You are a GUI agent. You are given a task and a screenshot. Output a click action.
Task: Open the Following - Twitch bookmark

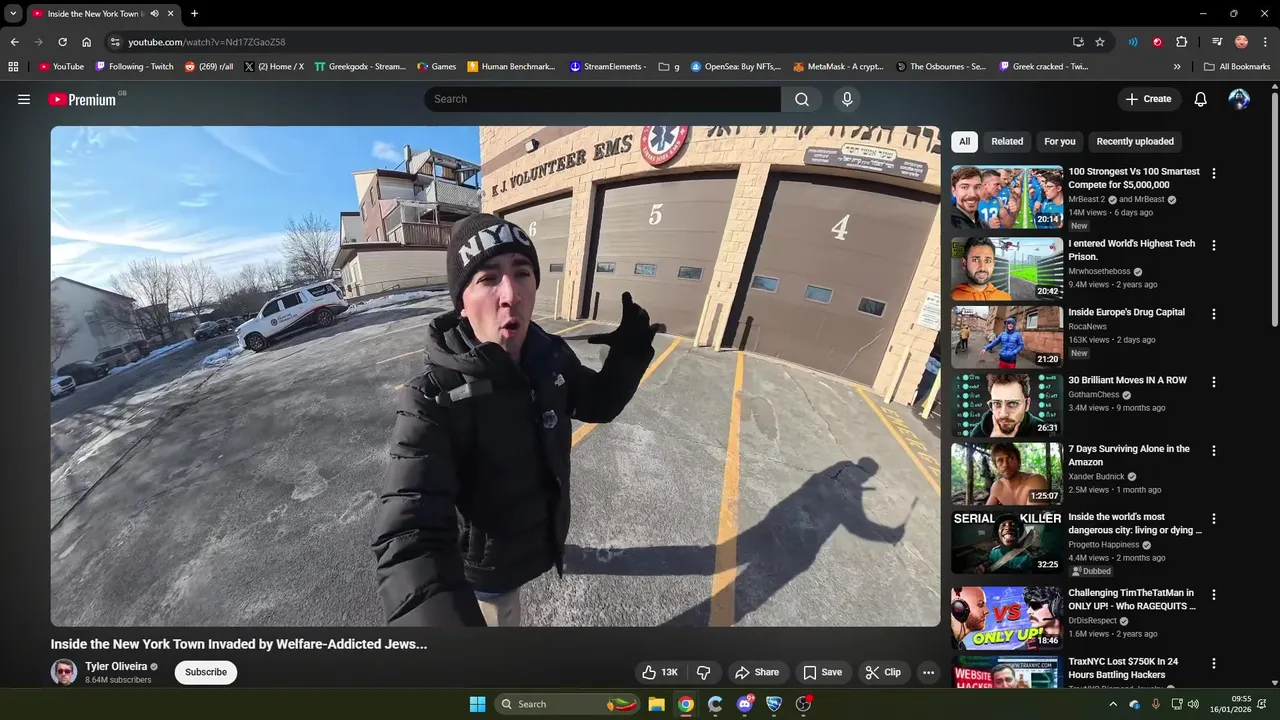click(x=134, y=67)
